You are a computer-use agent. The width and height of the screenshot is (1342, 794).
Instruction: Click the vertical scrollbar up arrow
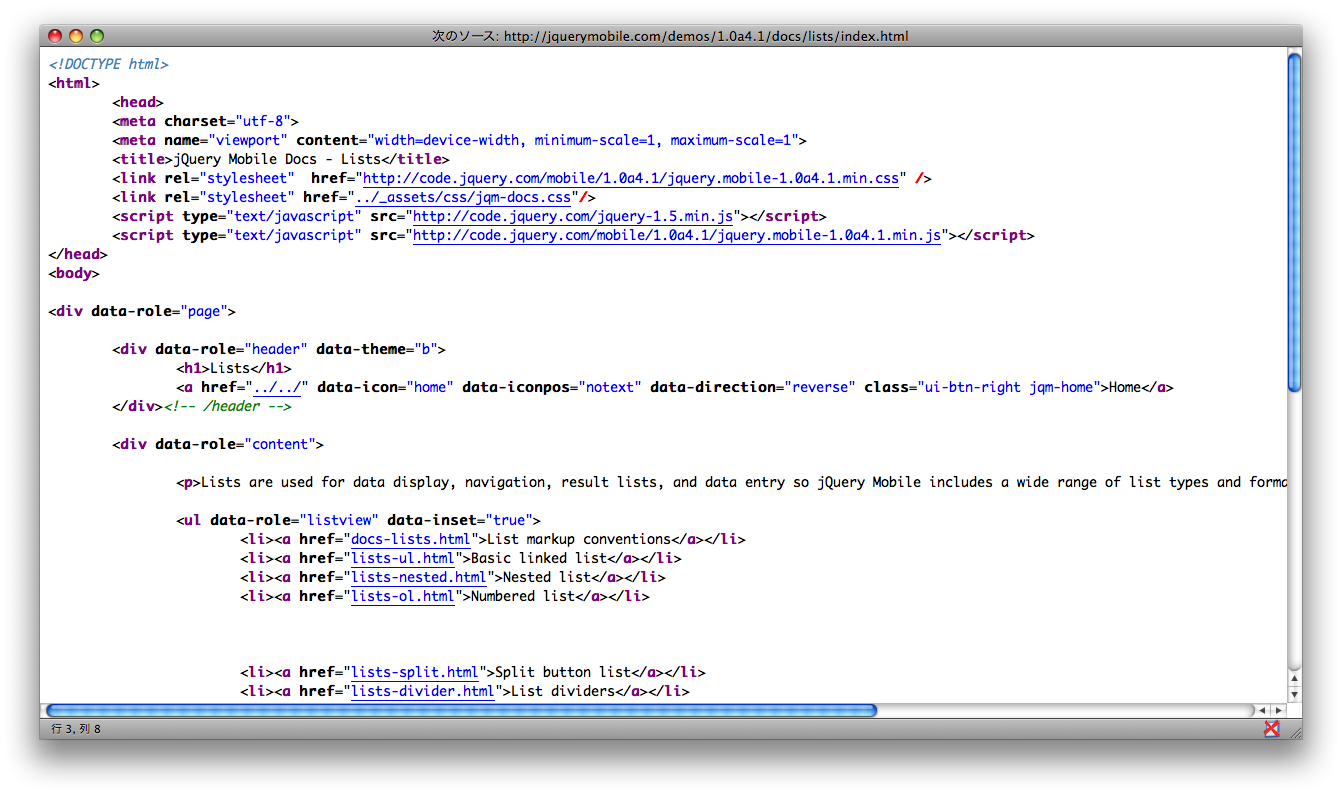[x=1294, y=678]
